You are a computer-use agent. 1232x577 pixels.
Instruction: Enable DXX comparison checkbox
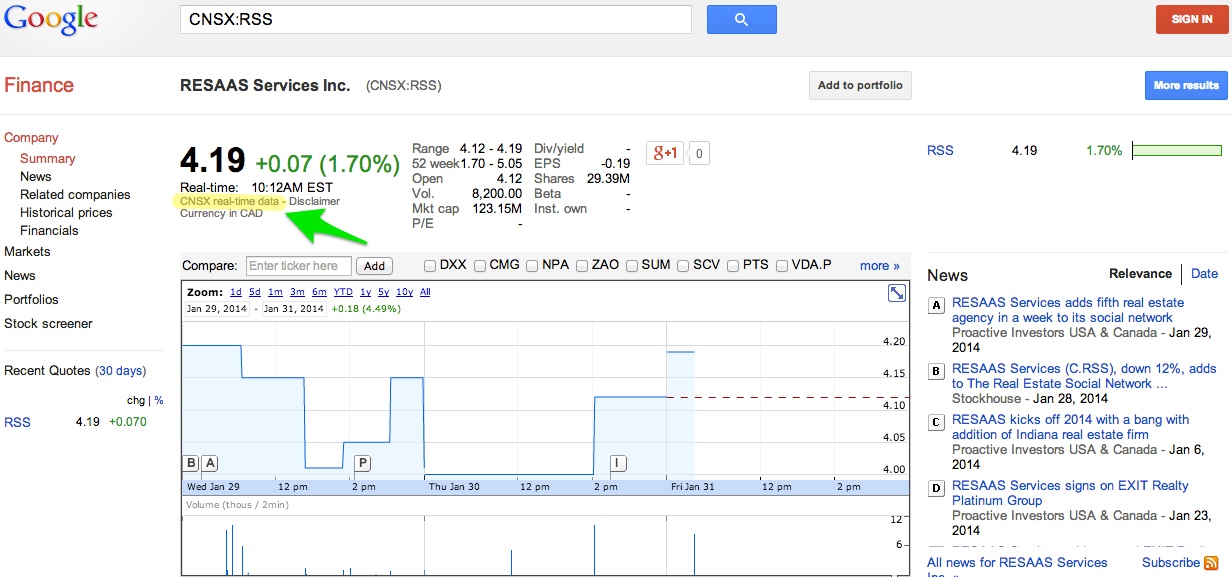430,266
